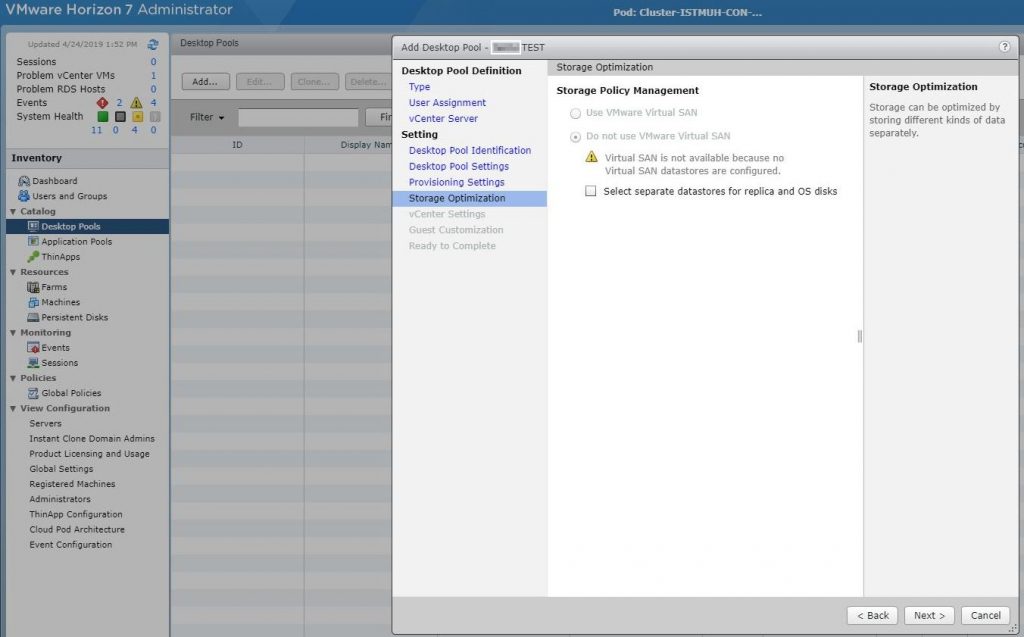Check Select separate datastores for replica and OS disks
Screen dimensions: 1024x637
pos(591,191)
